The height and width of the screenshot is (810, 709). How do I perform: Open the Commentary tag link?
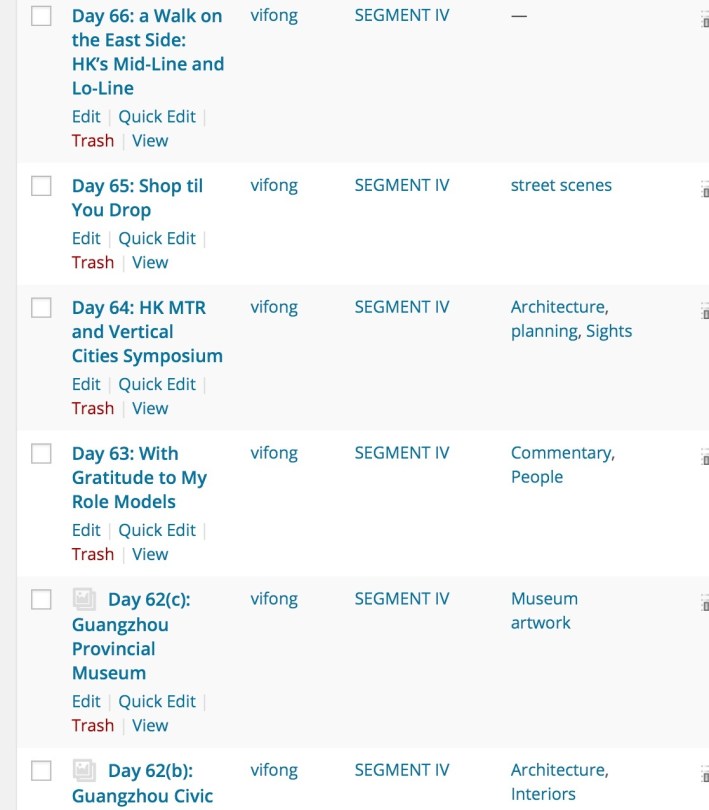point(561,453)
